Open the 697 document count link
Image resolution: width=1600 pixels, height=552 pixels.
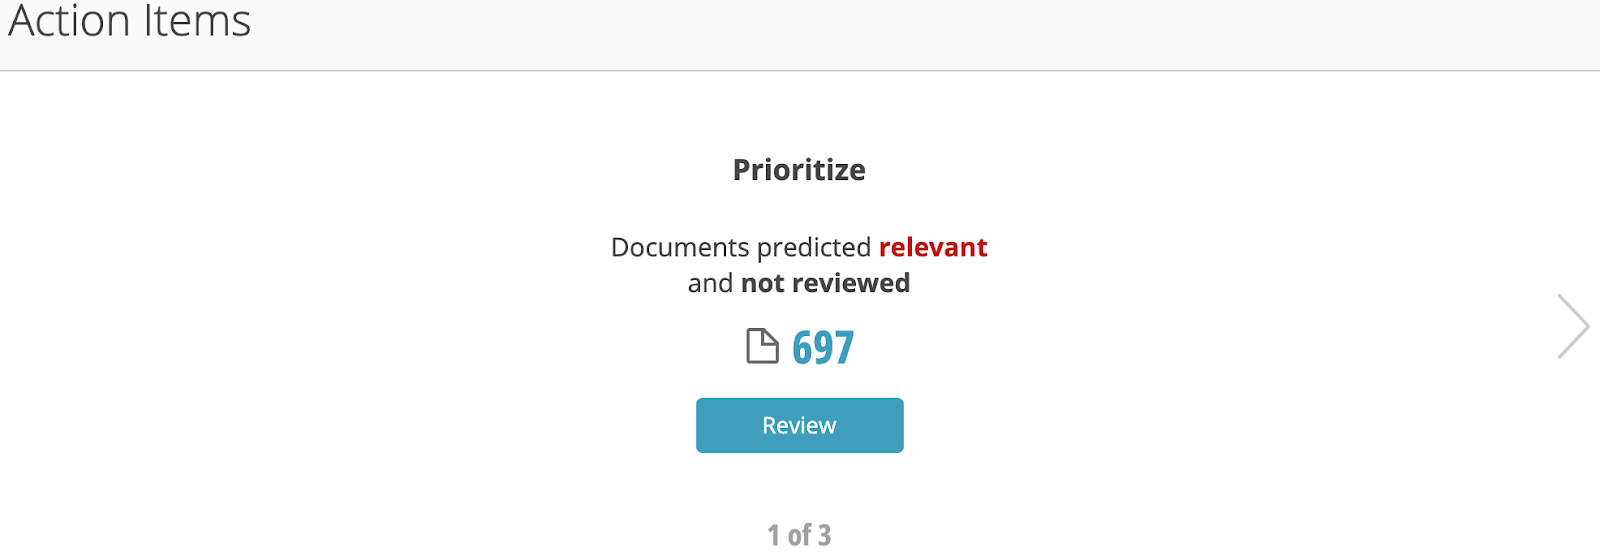[823, 347]
